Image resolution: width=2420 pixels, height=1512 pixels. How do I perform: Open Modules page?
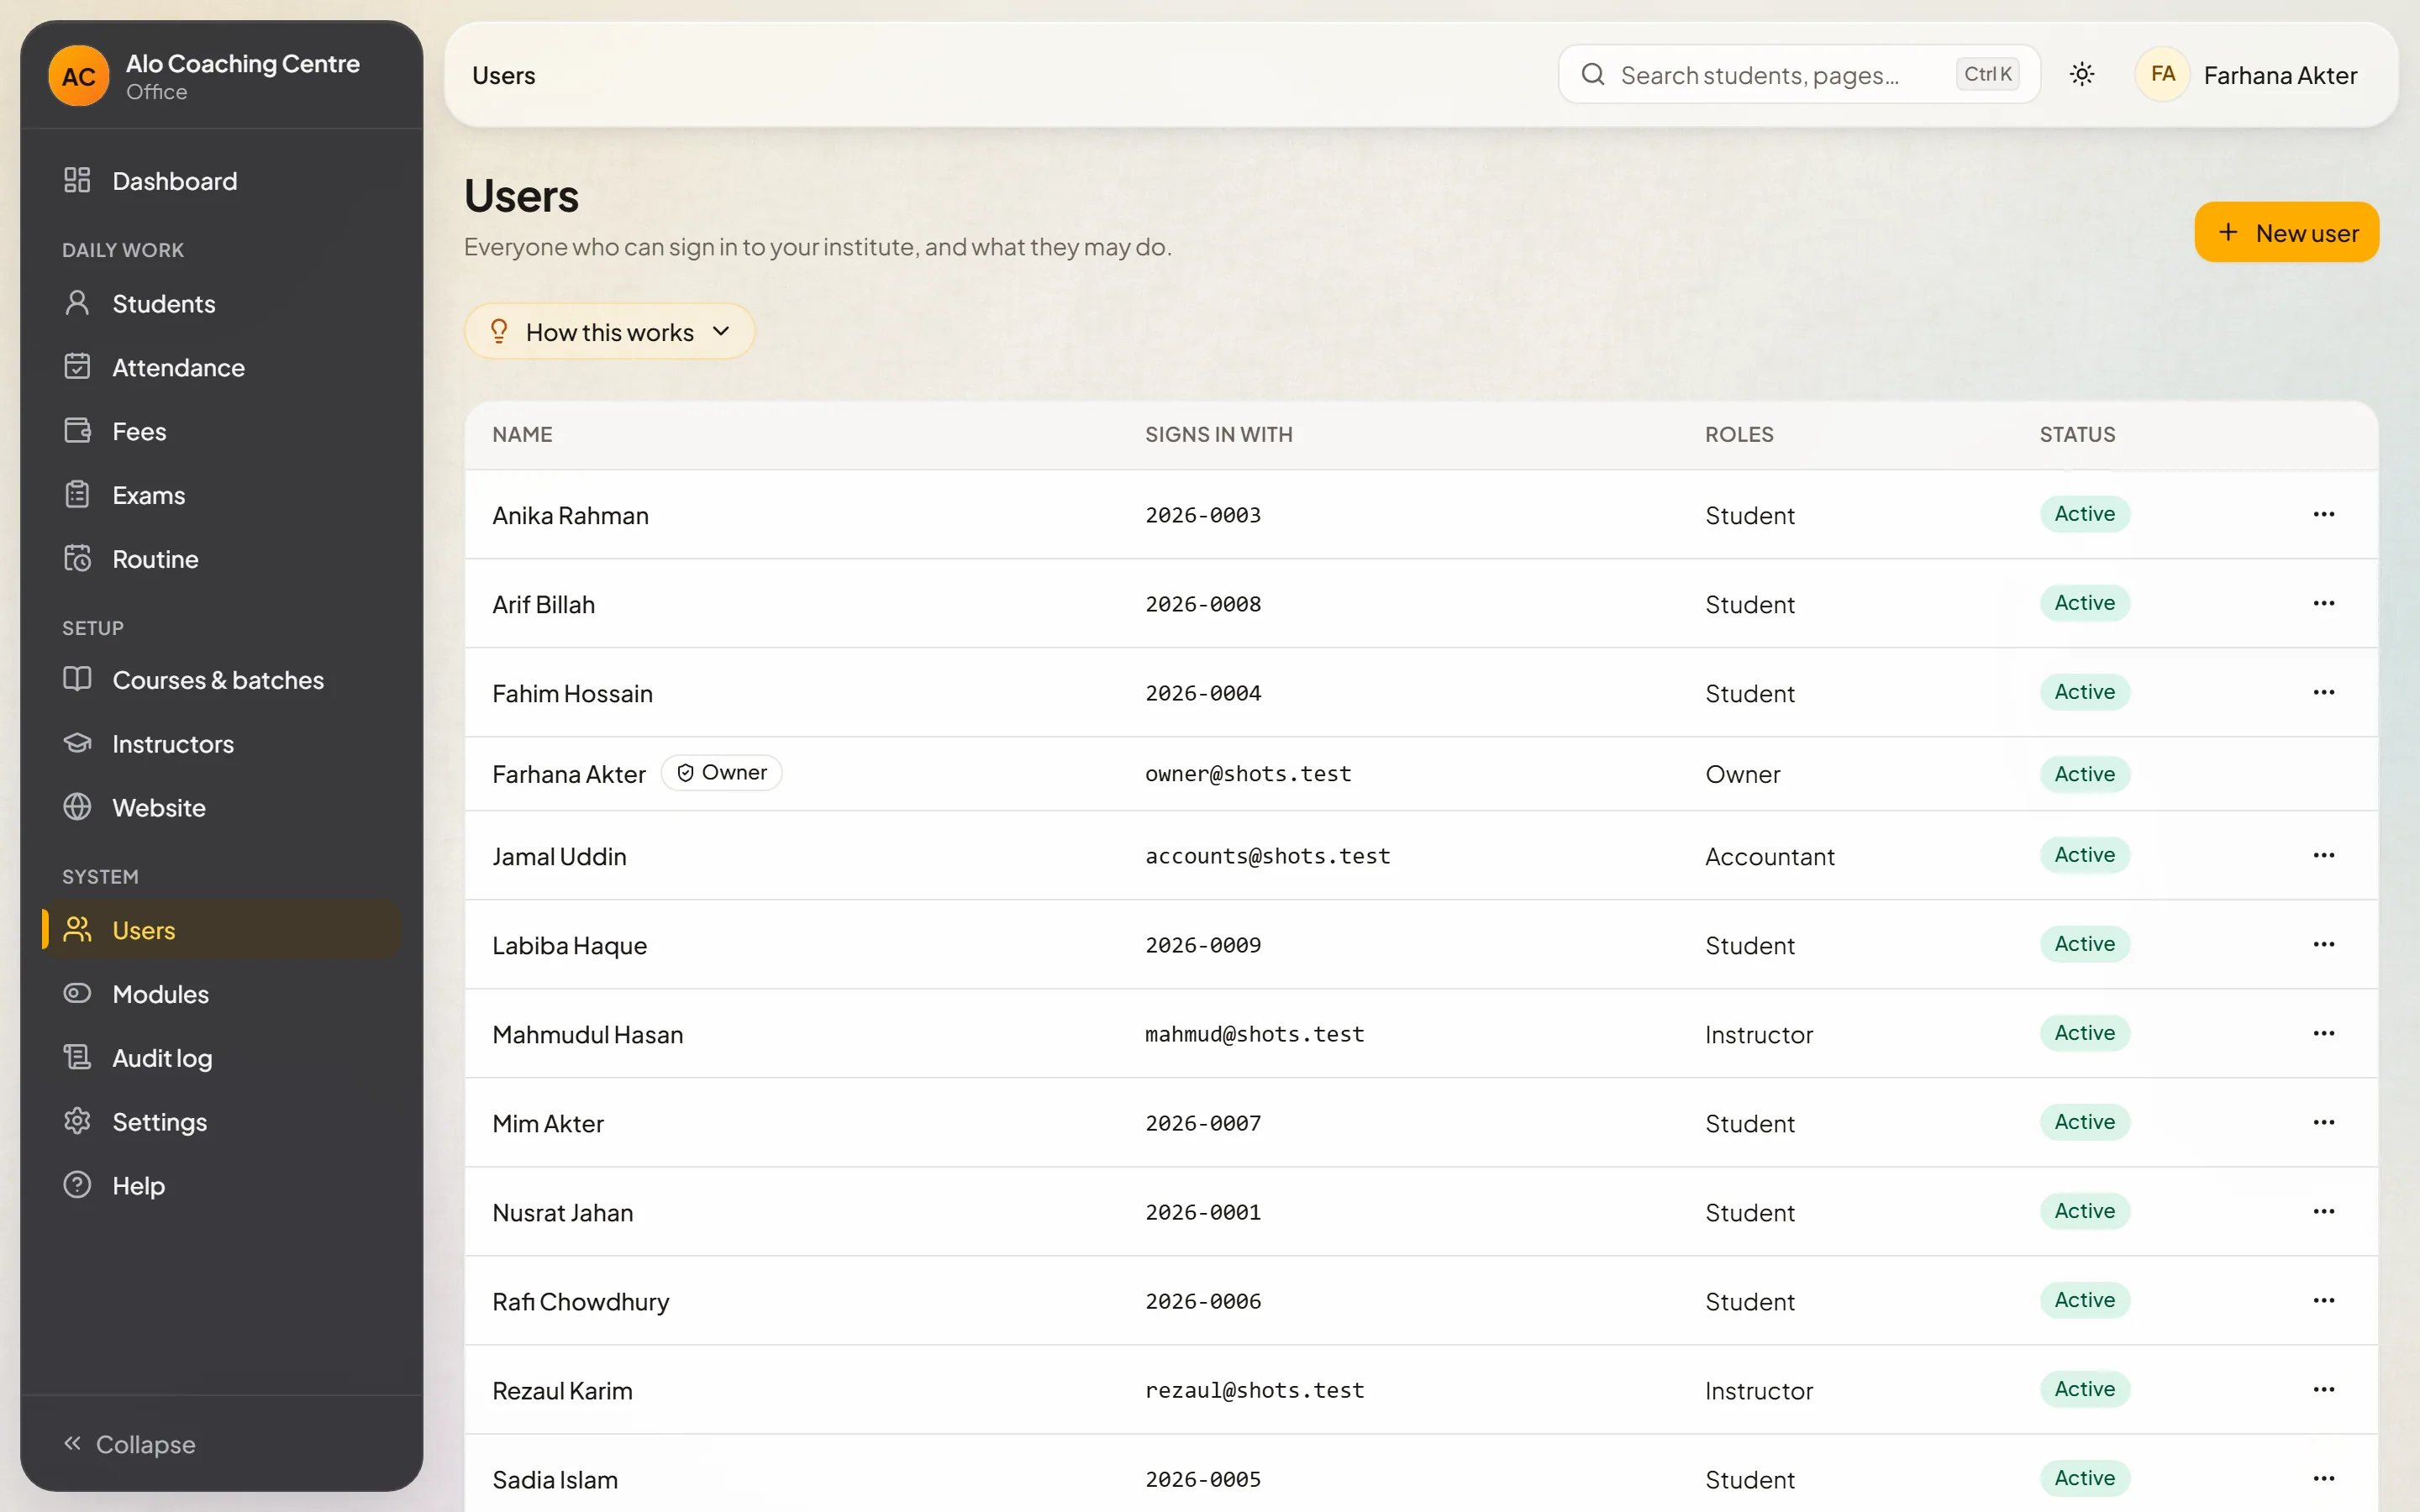(x=221, y=994)
